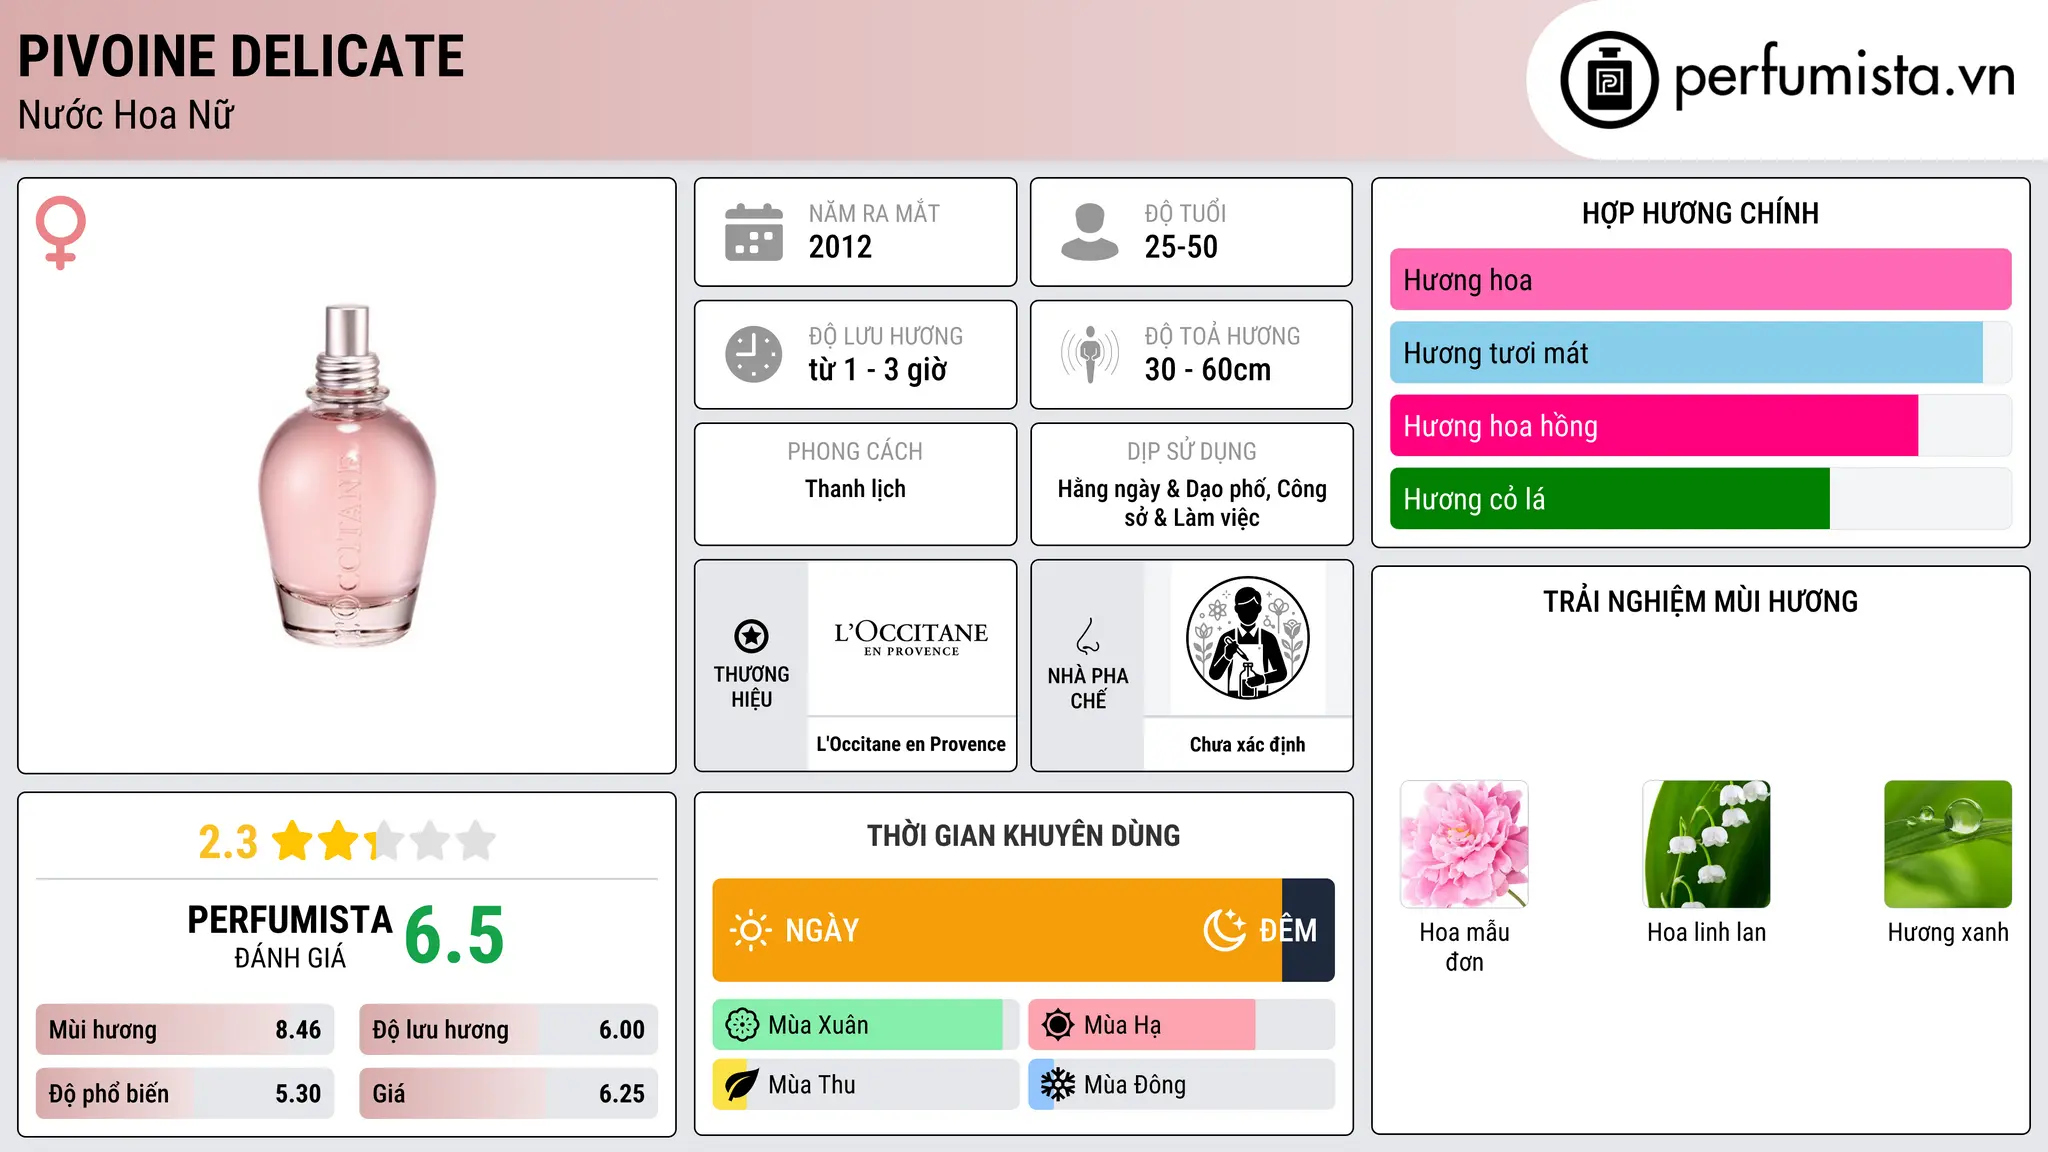The image size is (2048, 1152).
Task: Click the nose icon above Nhà pha chế
Action: pos(1088,636)
